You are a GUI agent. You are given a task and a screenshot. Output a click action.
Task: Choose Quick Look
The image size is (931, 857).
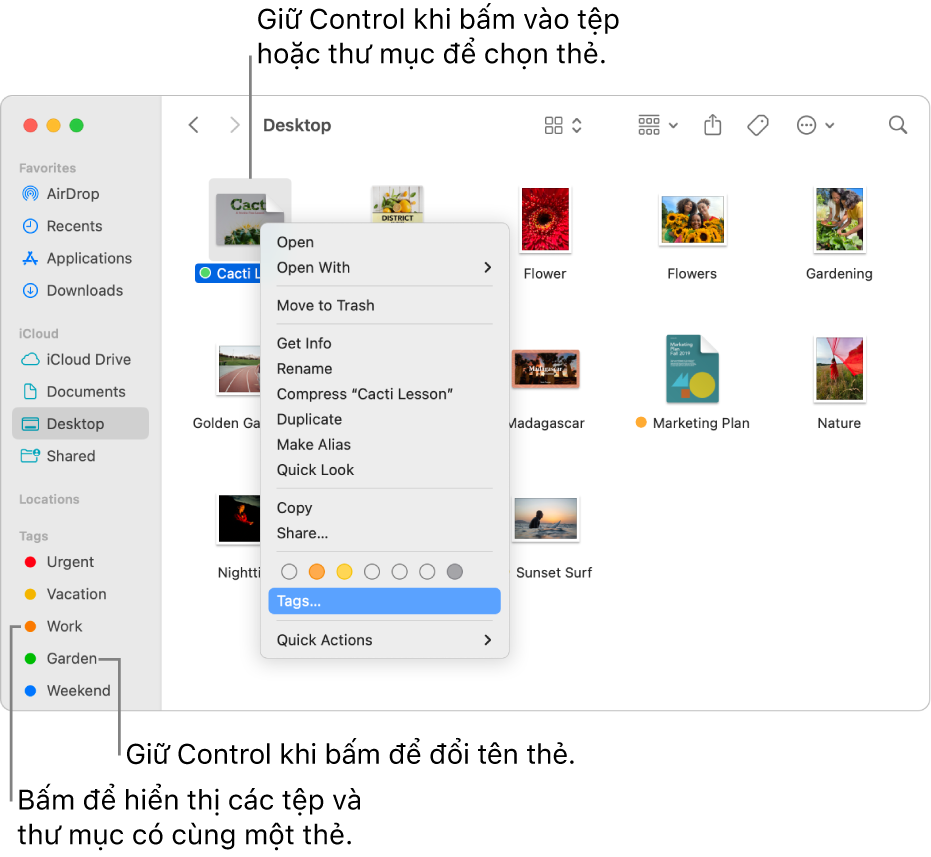(384, 470)
